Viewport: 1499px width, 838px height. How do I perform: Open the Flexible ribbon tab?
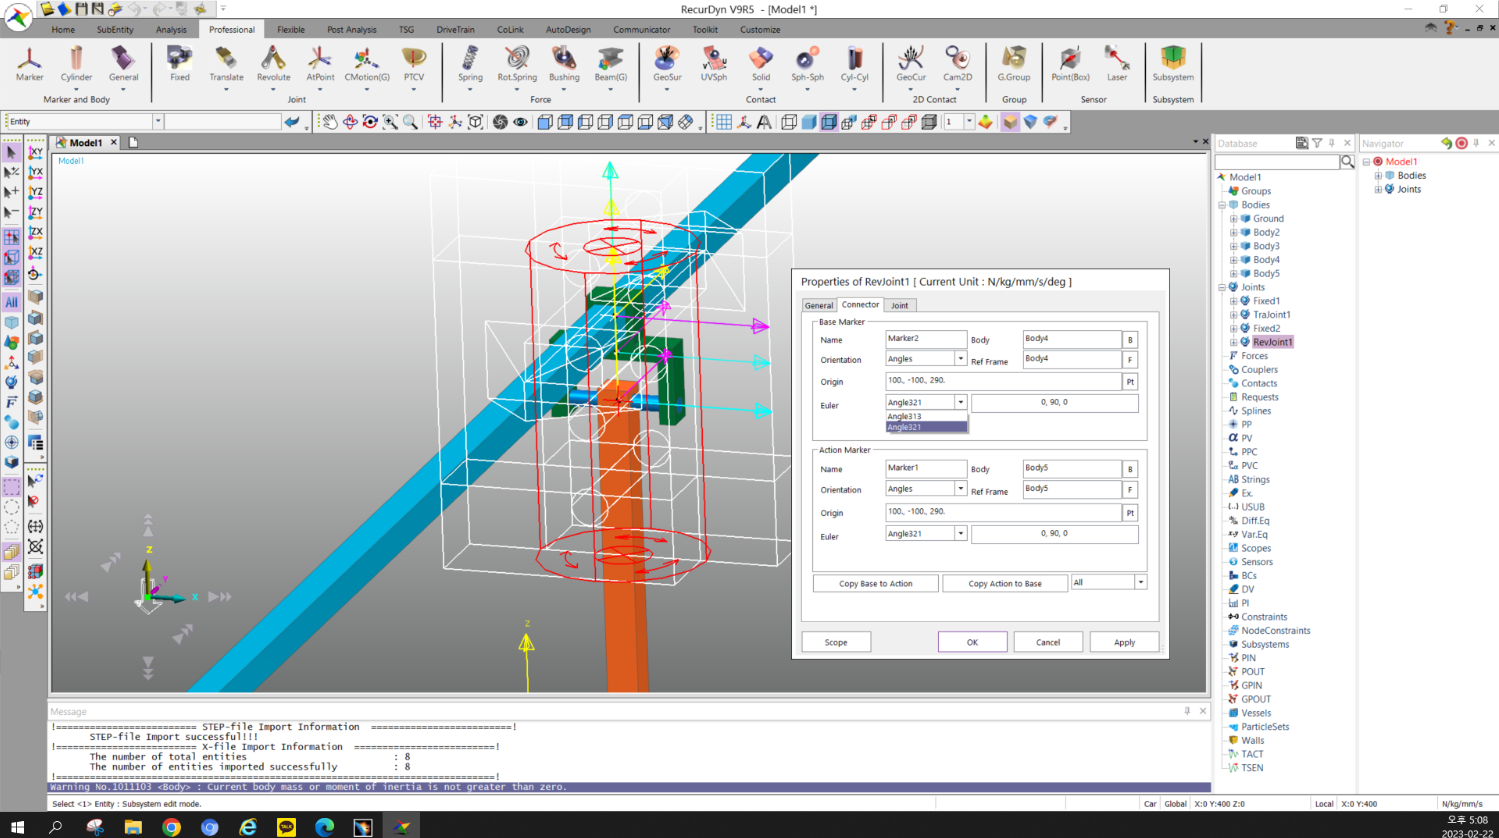[x=291, y=30]
